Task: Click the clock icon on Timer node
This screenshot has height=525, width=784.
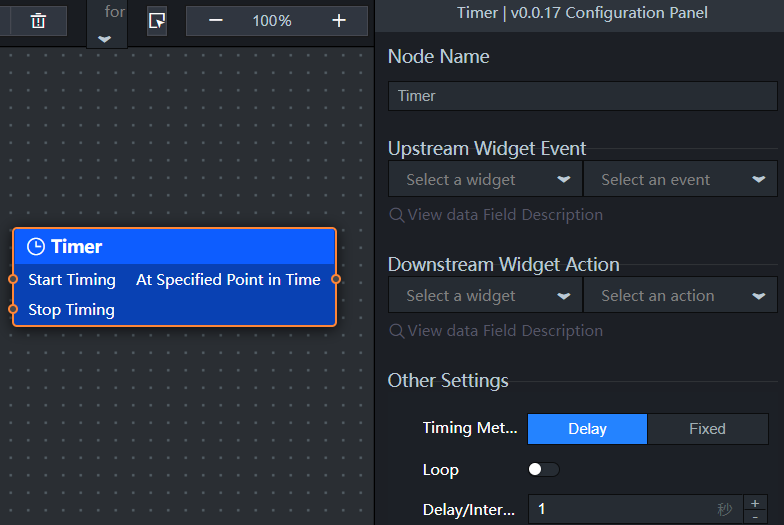Action: tap(36, 246)
